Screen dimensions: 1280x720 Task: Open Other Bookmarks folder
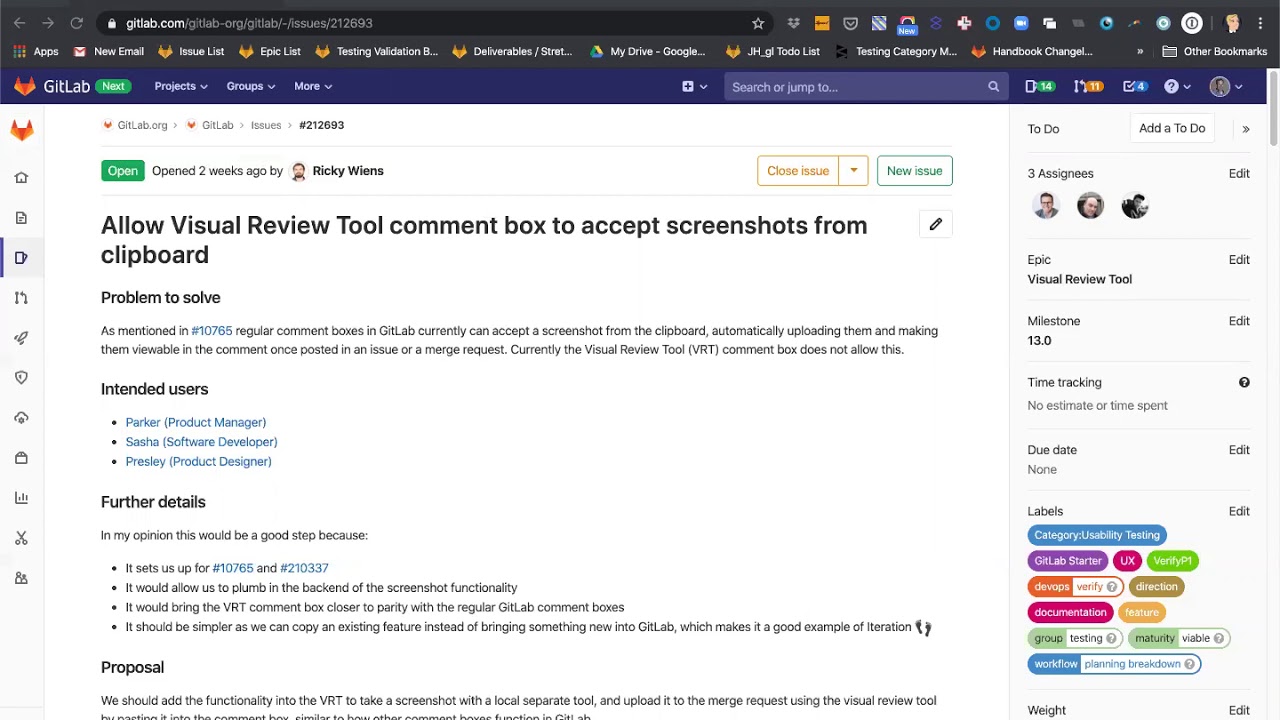(x=1215, y=51)
